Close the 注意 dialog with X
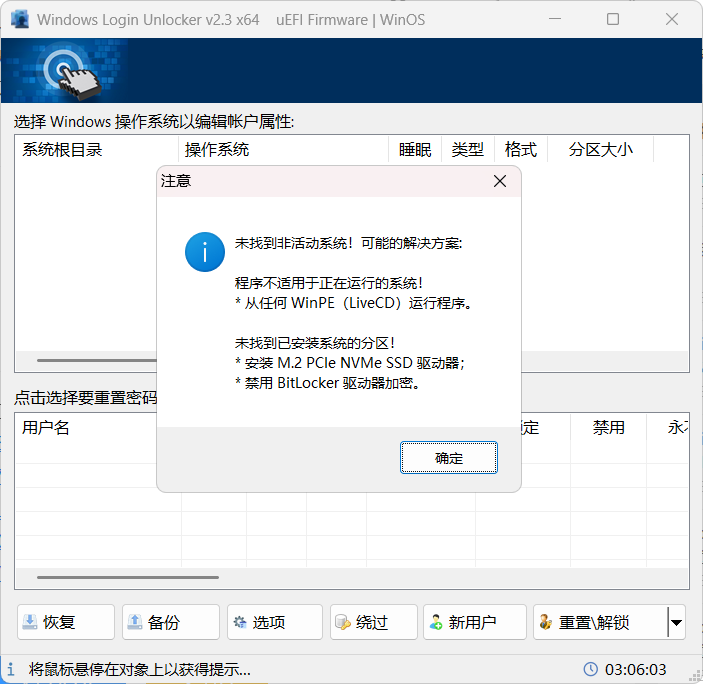 (499, 181)
